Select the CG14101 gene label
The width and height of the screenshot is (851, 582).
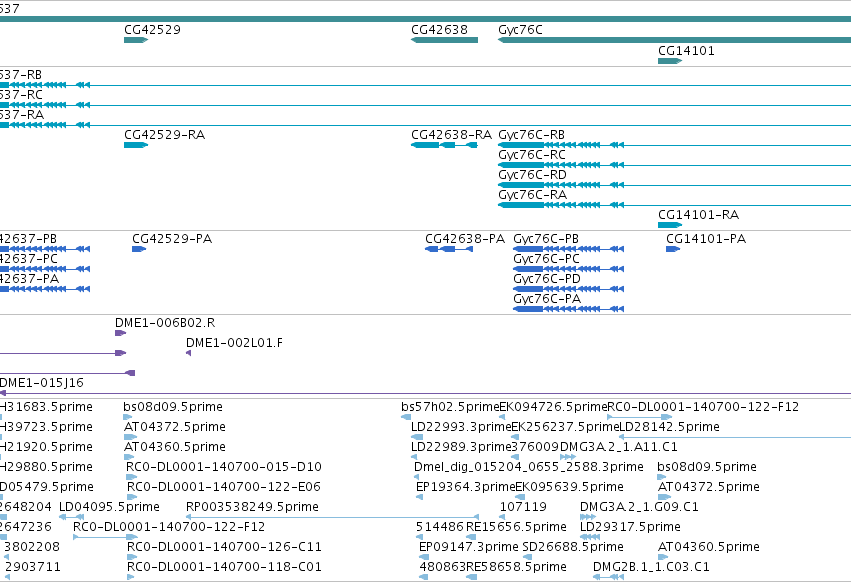pos(686,51)
